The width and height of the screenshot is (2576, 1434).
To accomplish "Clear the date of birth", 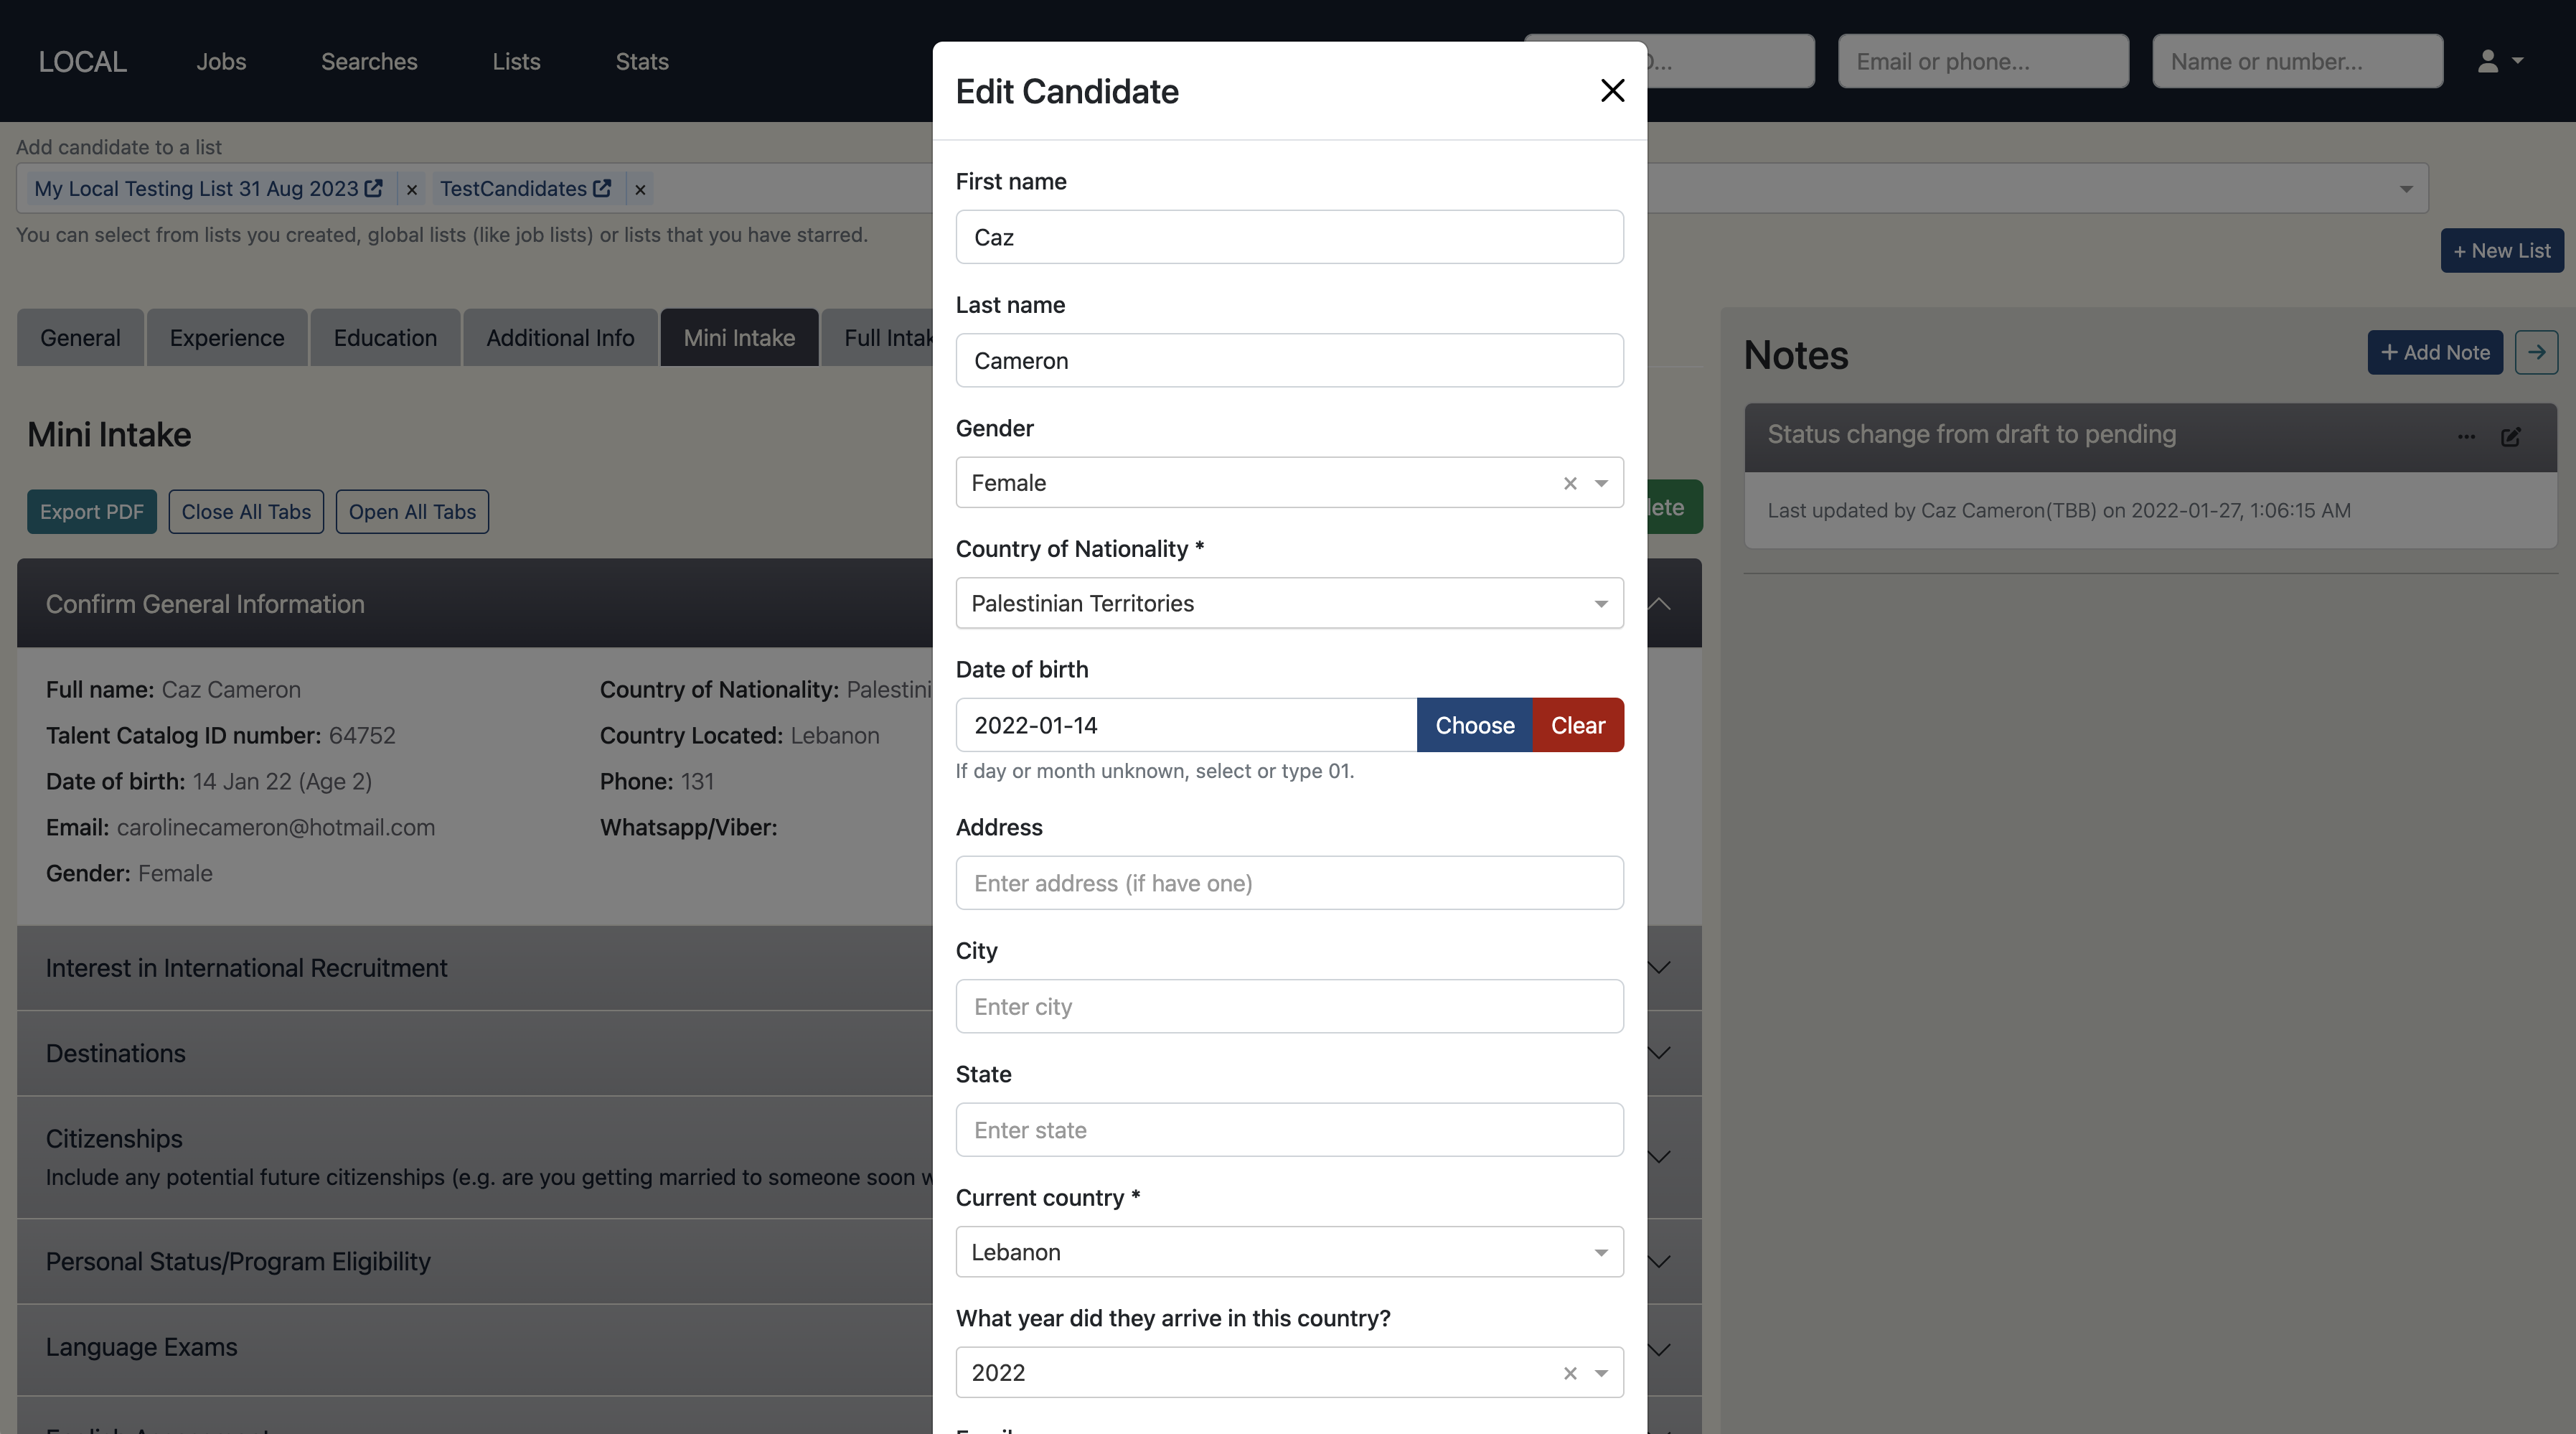I will pyautogui.click(x=1577, y=726).
